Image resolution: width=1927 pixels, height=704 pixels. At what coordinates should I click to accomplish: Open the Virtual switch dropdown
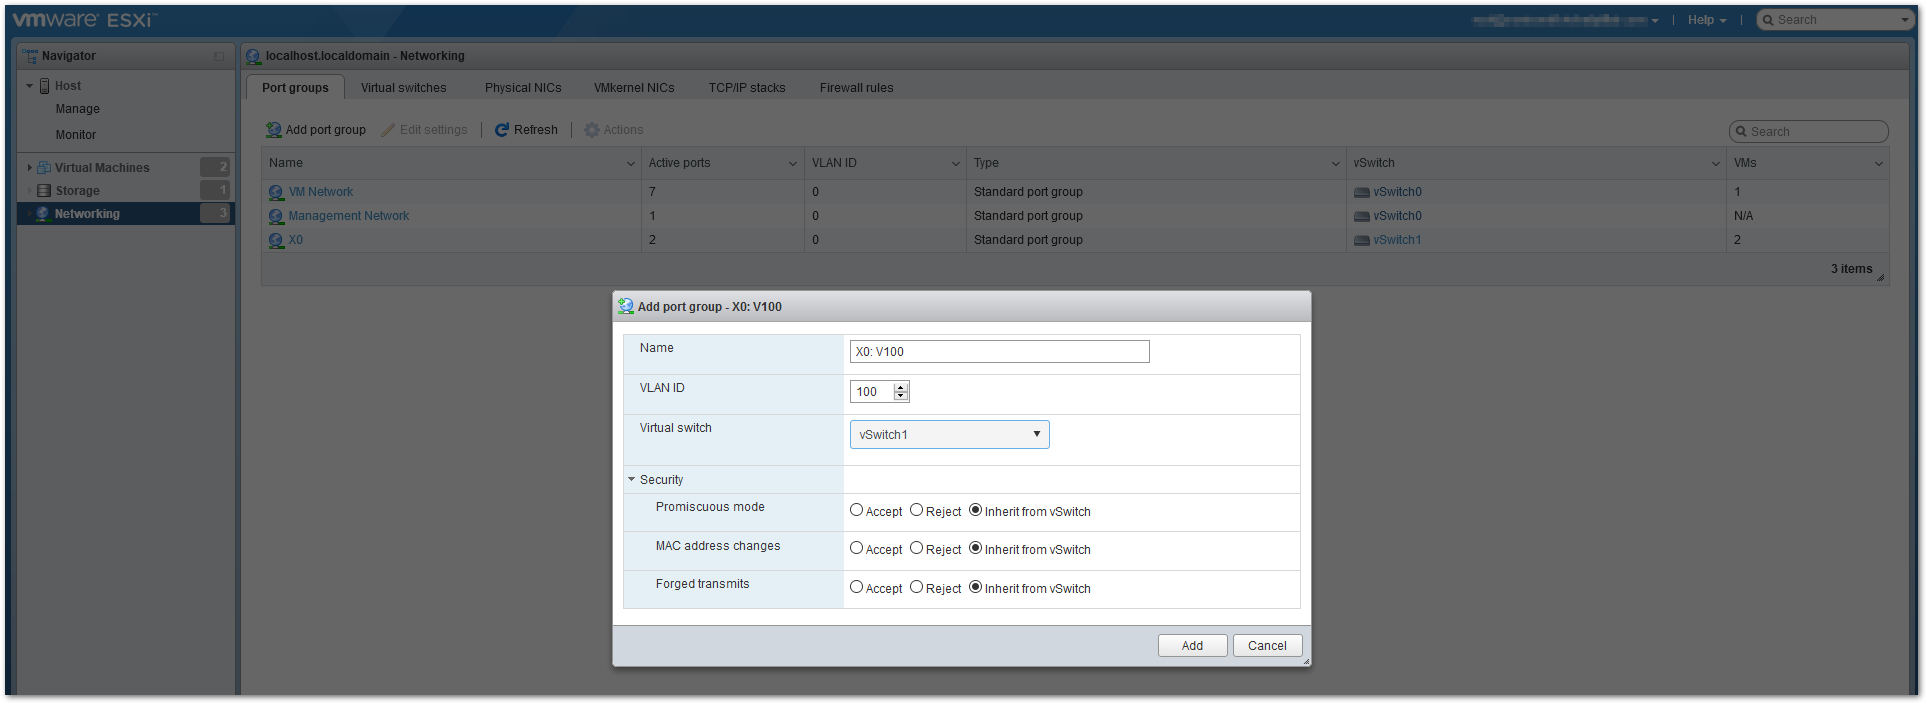[x=949, y=434]
